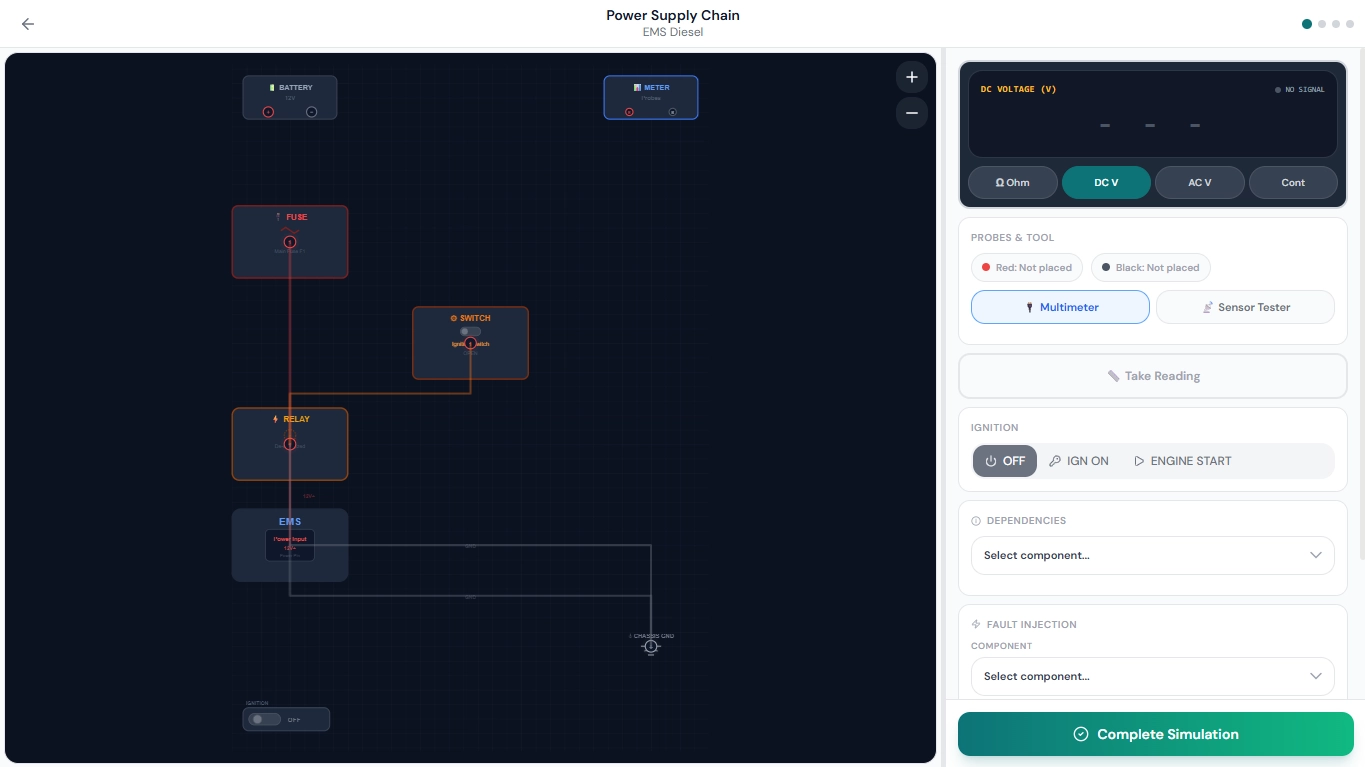Open the Dependencies component dropdown
Viewport: 1365px width, 767px height.
pyautogui.click(x=1152, y=555)
